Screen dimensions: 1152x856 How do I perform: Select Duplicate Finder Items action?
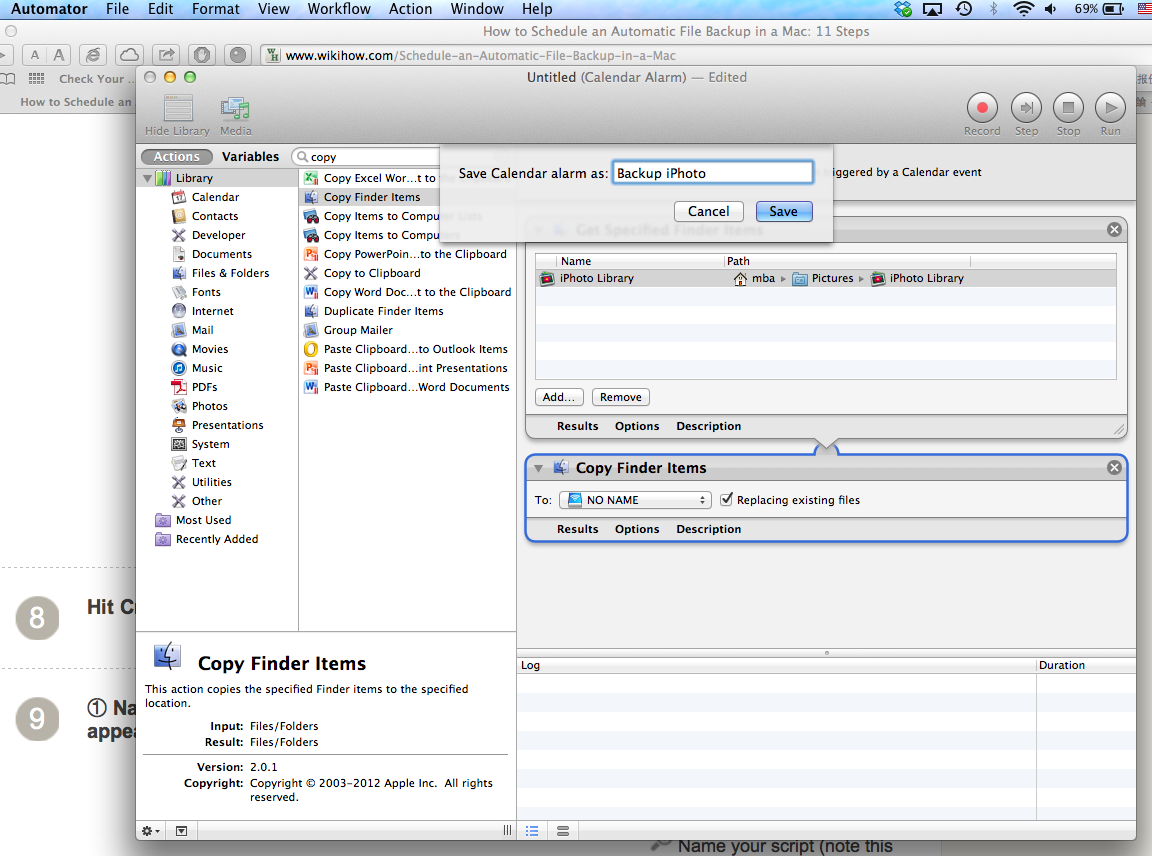point(383,311)
